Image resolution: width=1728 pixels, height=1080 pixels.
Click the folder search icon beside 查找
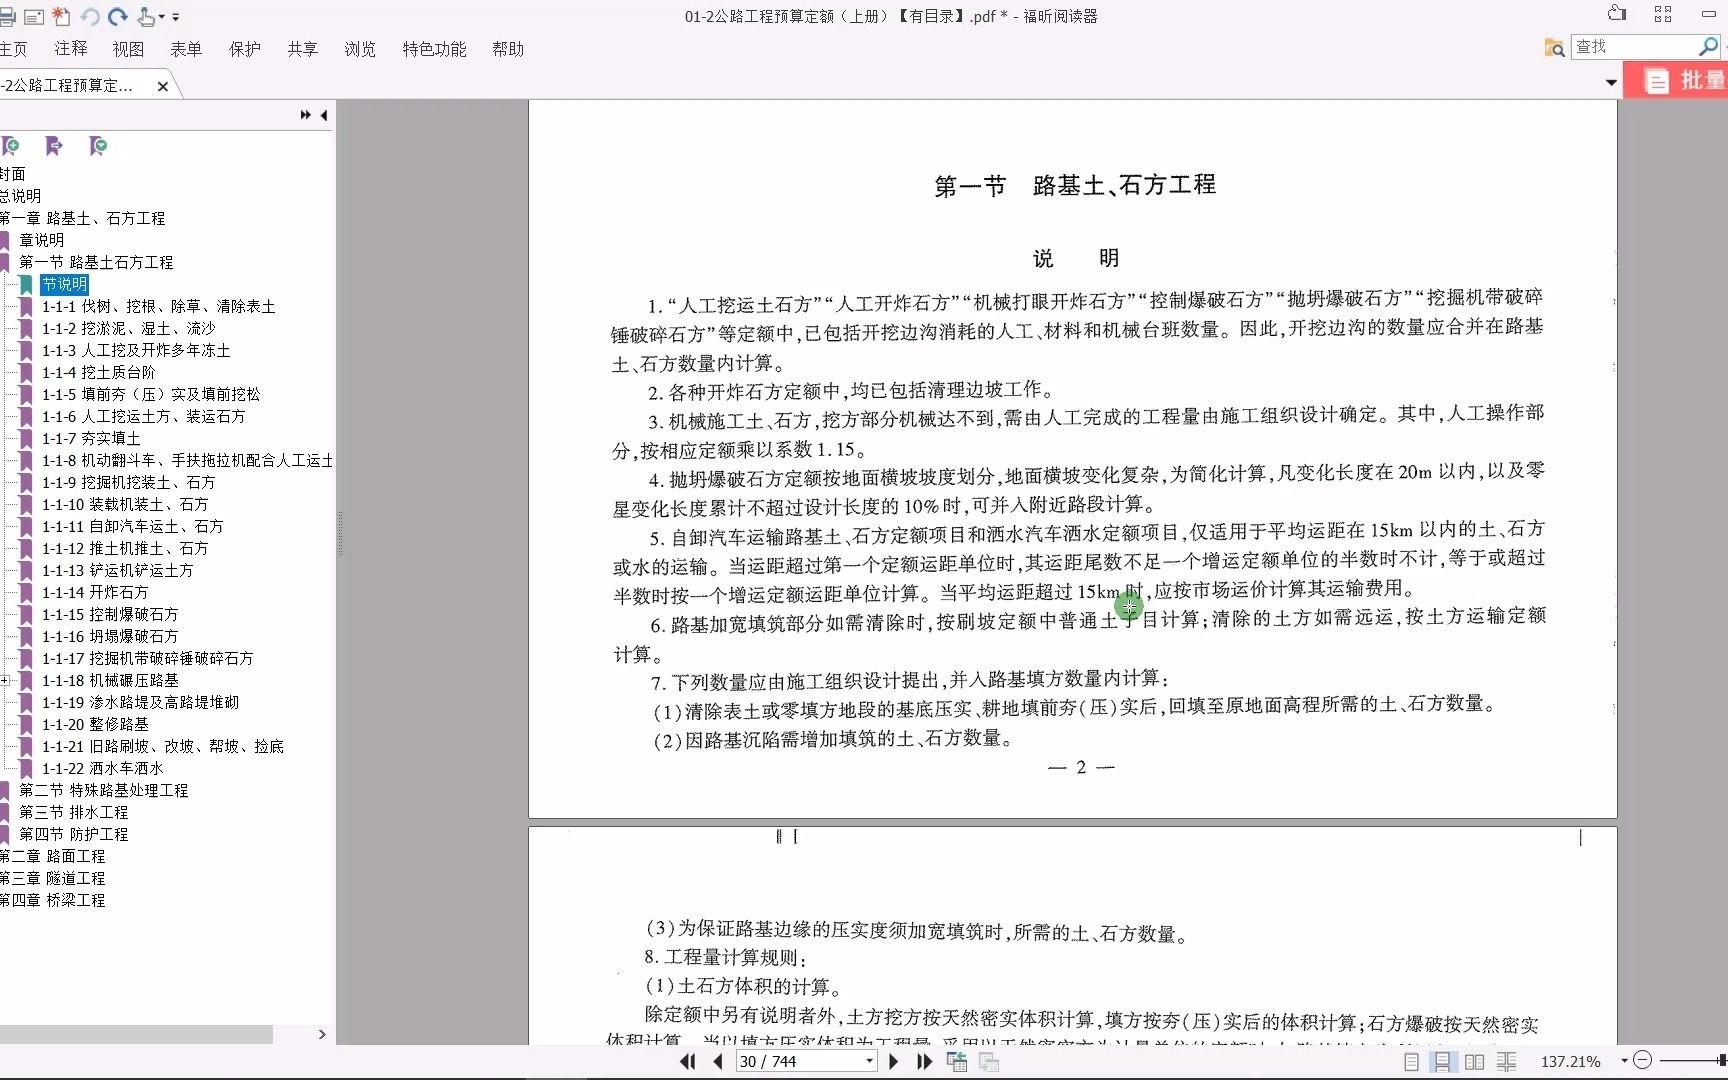1554,47
